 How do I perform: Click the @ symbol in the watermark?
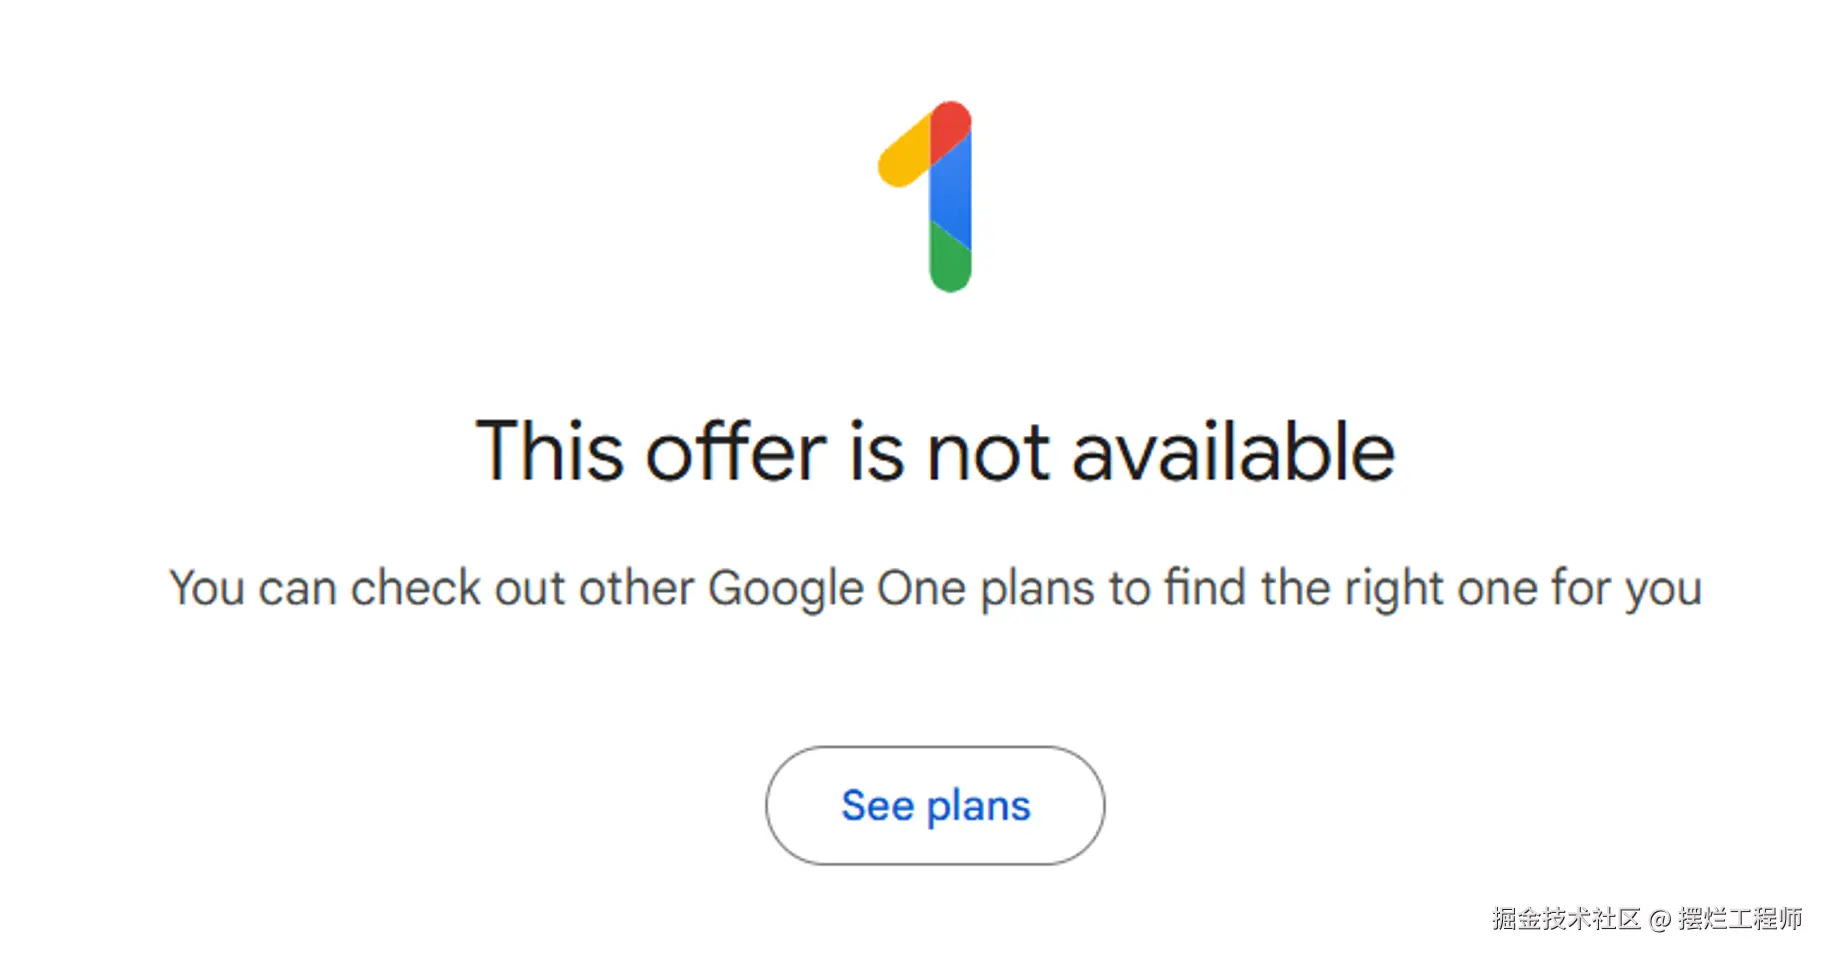(x=1660, y=920)
